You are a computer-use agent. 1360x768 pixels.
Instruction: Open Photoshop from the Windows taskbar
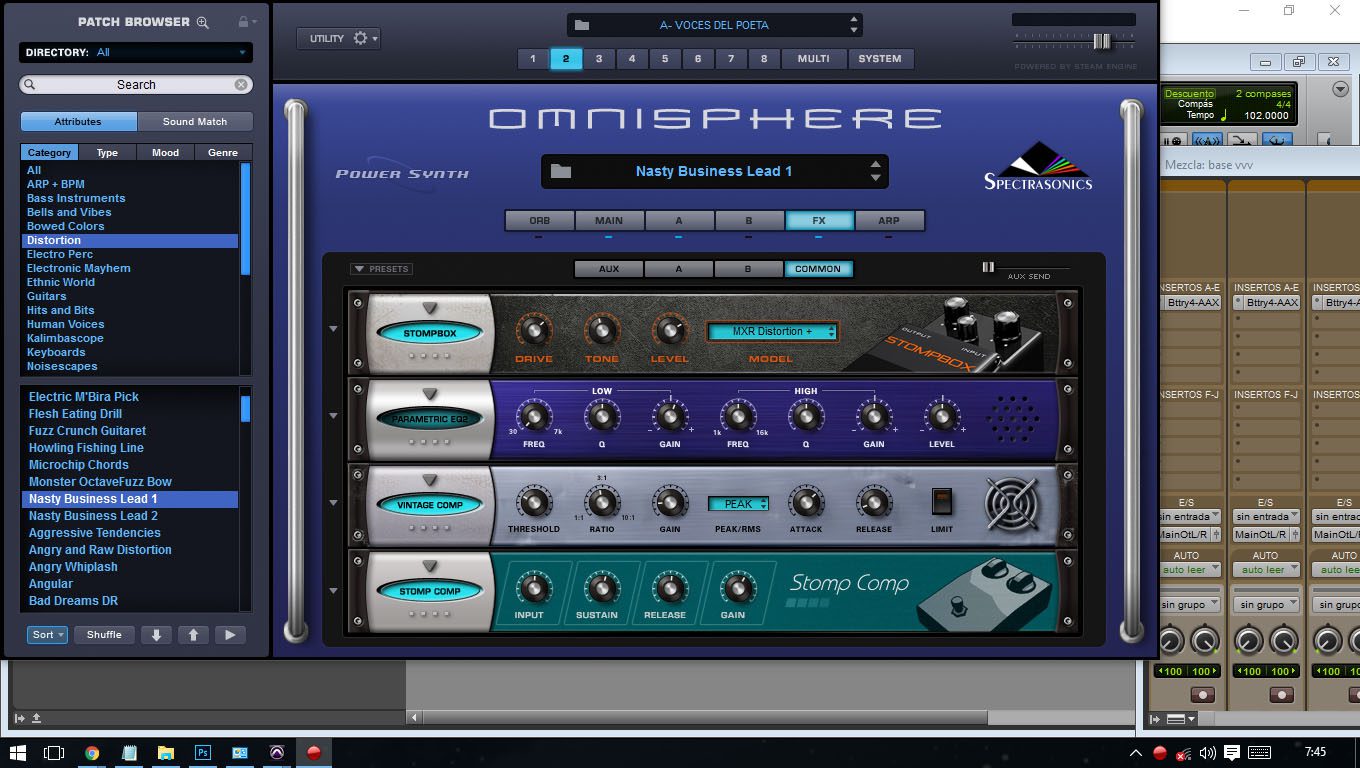[x=203, y=753]
